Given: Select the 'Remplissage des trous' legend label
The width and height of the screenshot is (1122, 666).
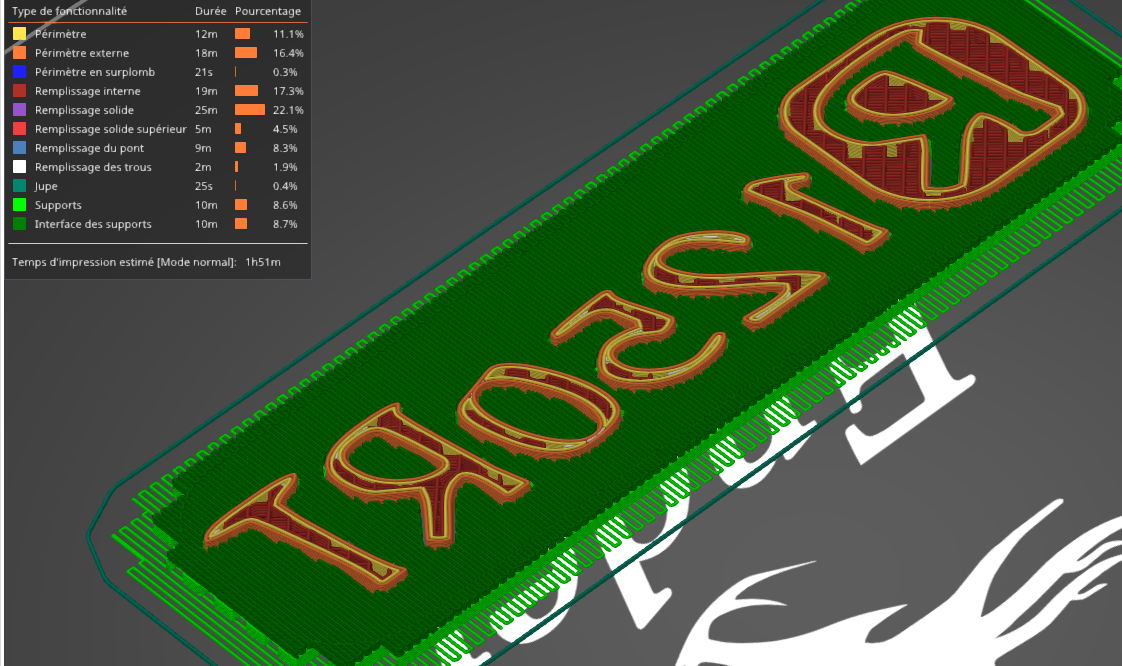Looking at the screenshot, I should coord(93,167).
